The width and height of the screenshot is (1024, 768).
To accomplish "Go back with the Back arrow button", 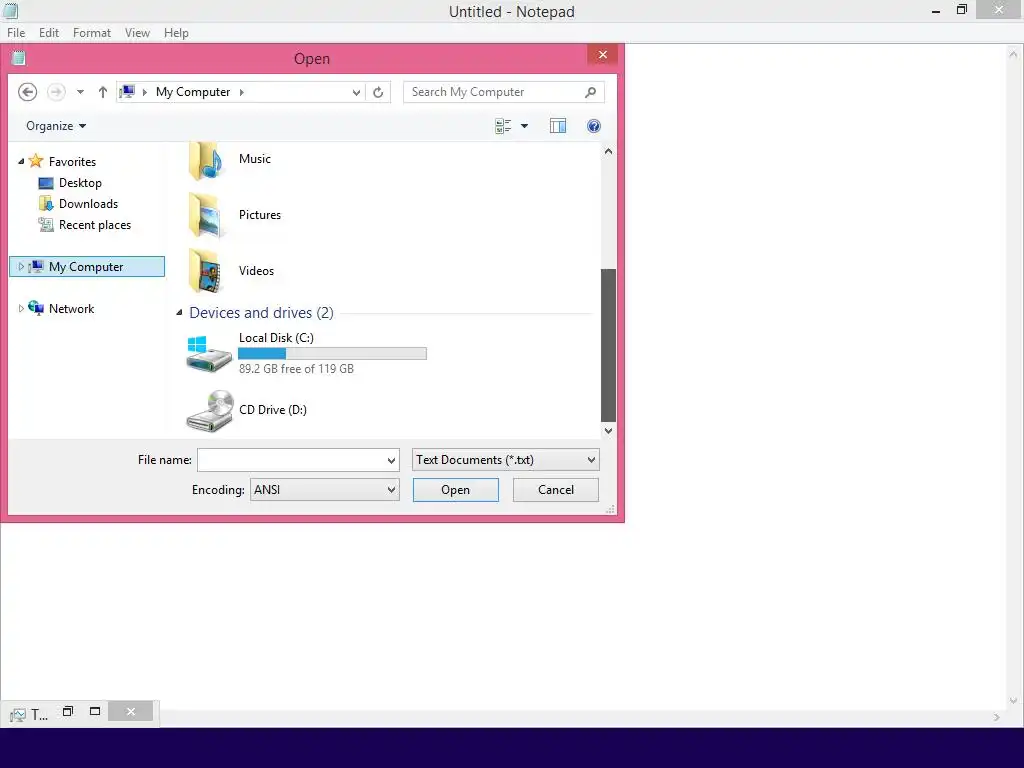I will tap(27, 92).
